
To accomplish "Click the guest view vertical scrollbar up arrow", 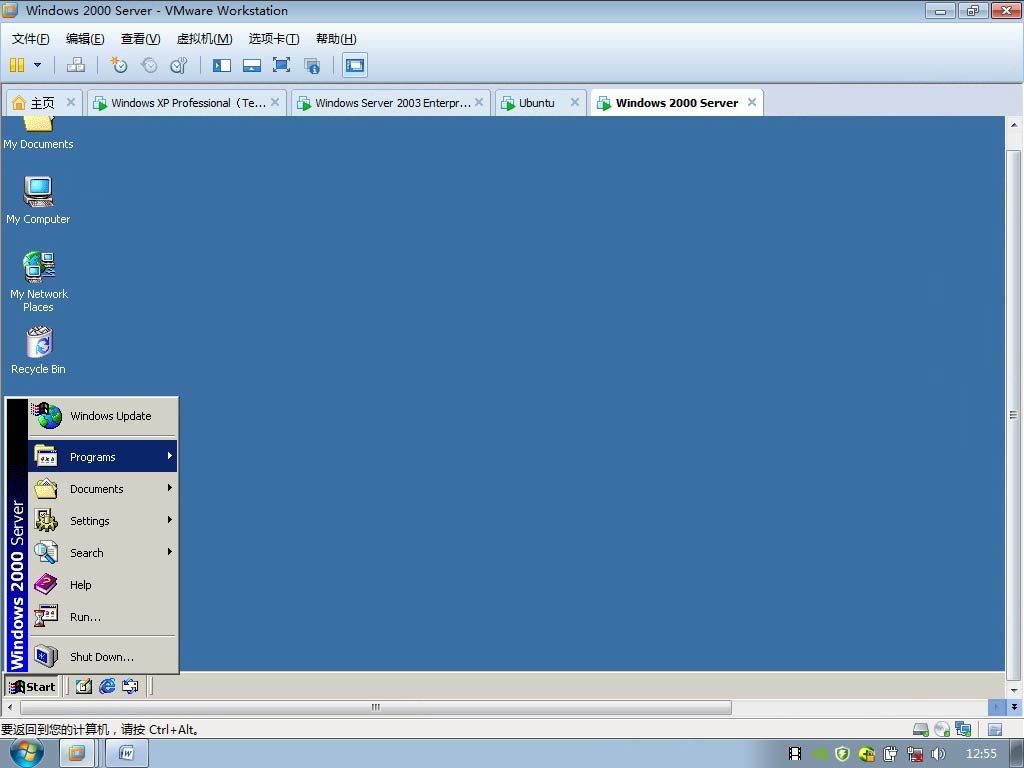I will [1014, 125].
